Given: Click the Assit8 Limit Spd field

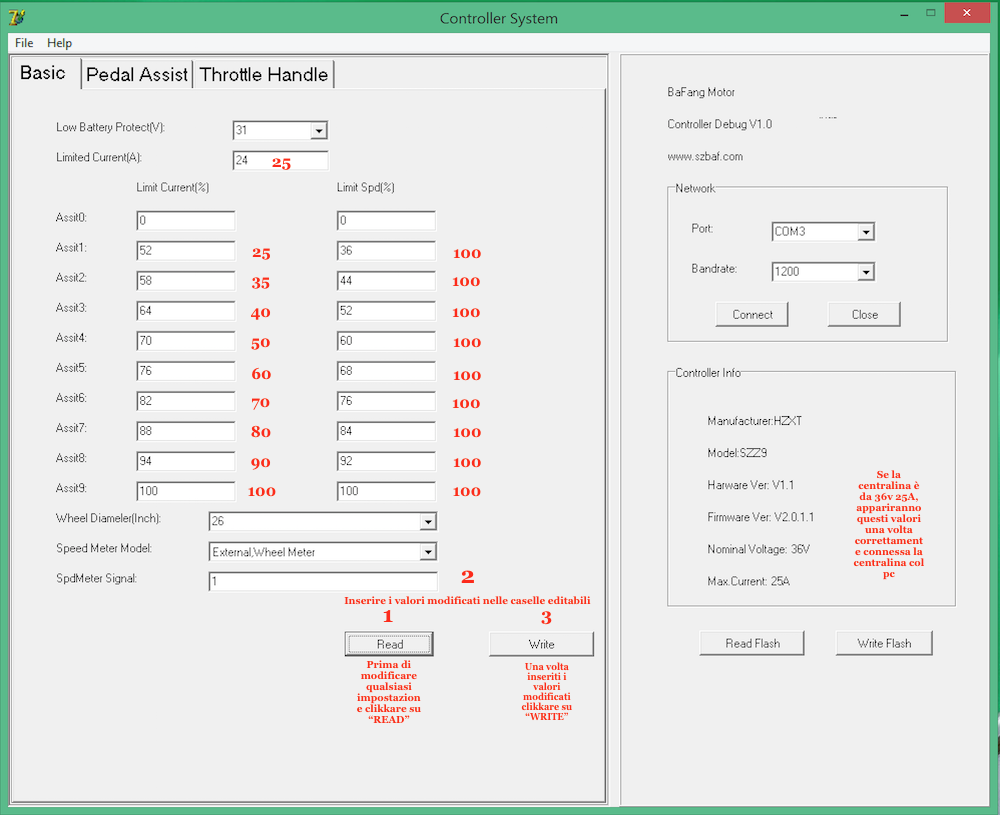Looking at the screenshot, I should click(x=386, y=461).
